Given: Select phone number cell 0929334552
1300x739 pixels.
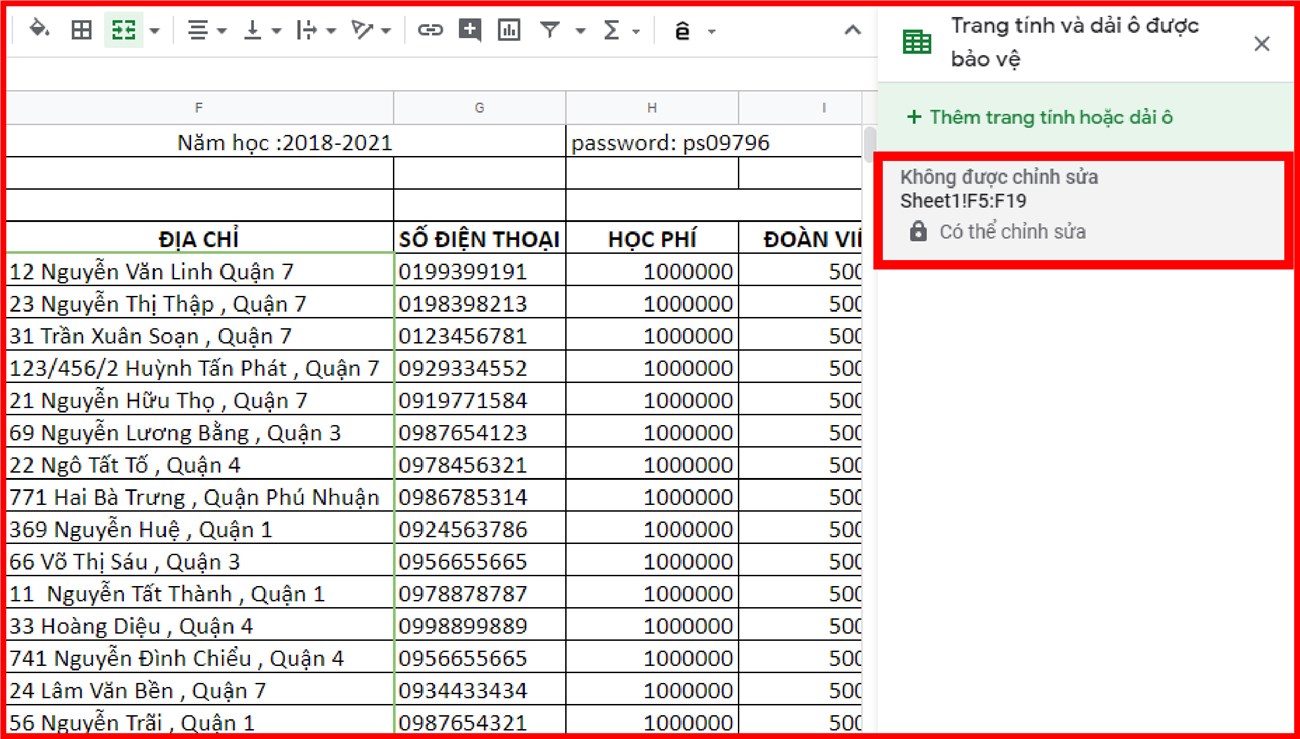Looking at the screenshot, I should [480, 367].
